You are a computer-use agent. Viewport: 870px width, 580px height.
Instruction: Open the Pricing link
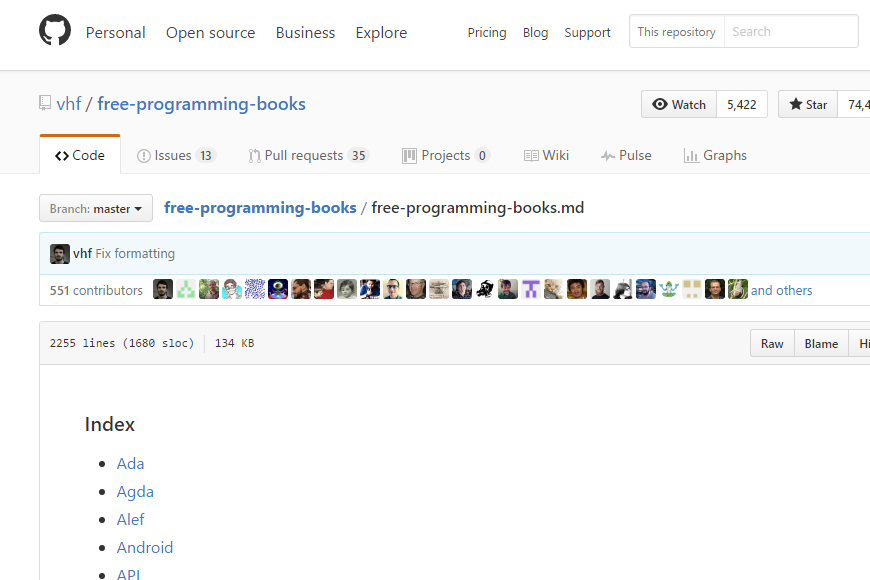[487, 33]
